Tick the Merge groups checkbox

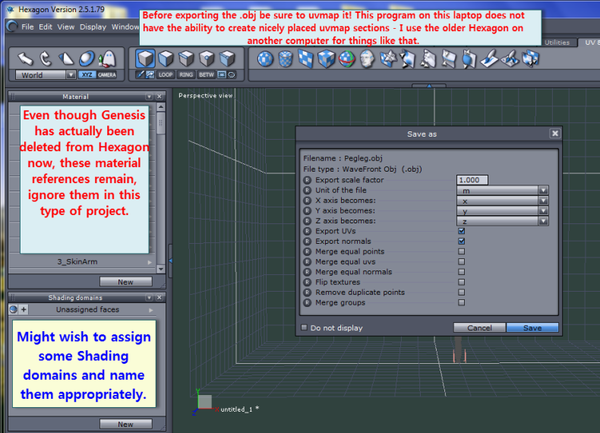[x=461, y=303]
